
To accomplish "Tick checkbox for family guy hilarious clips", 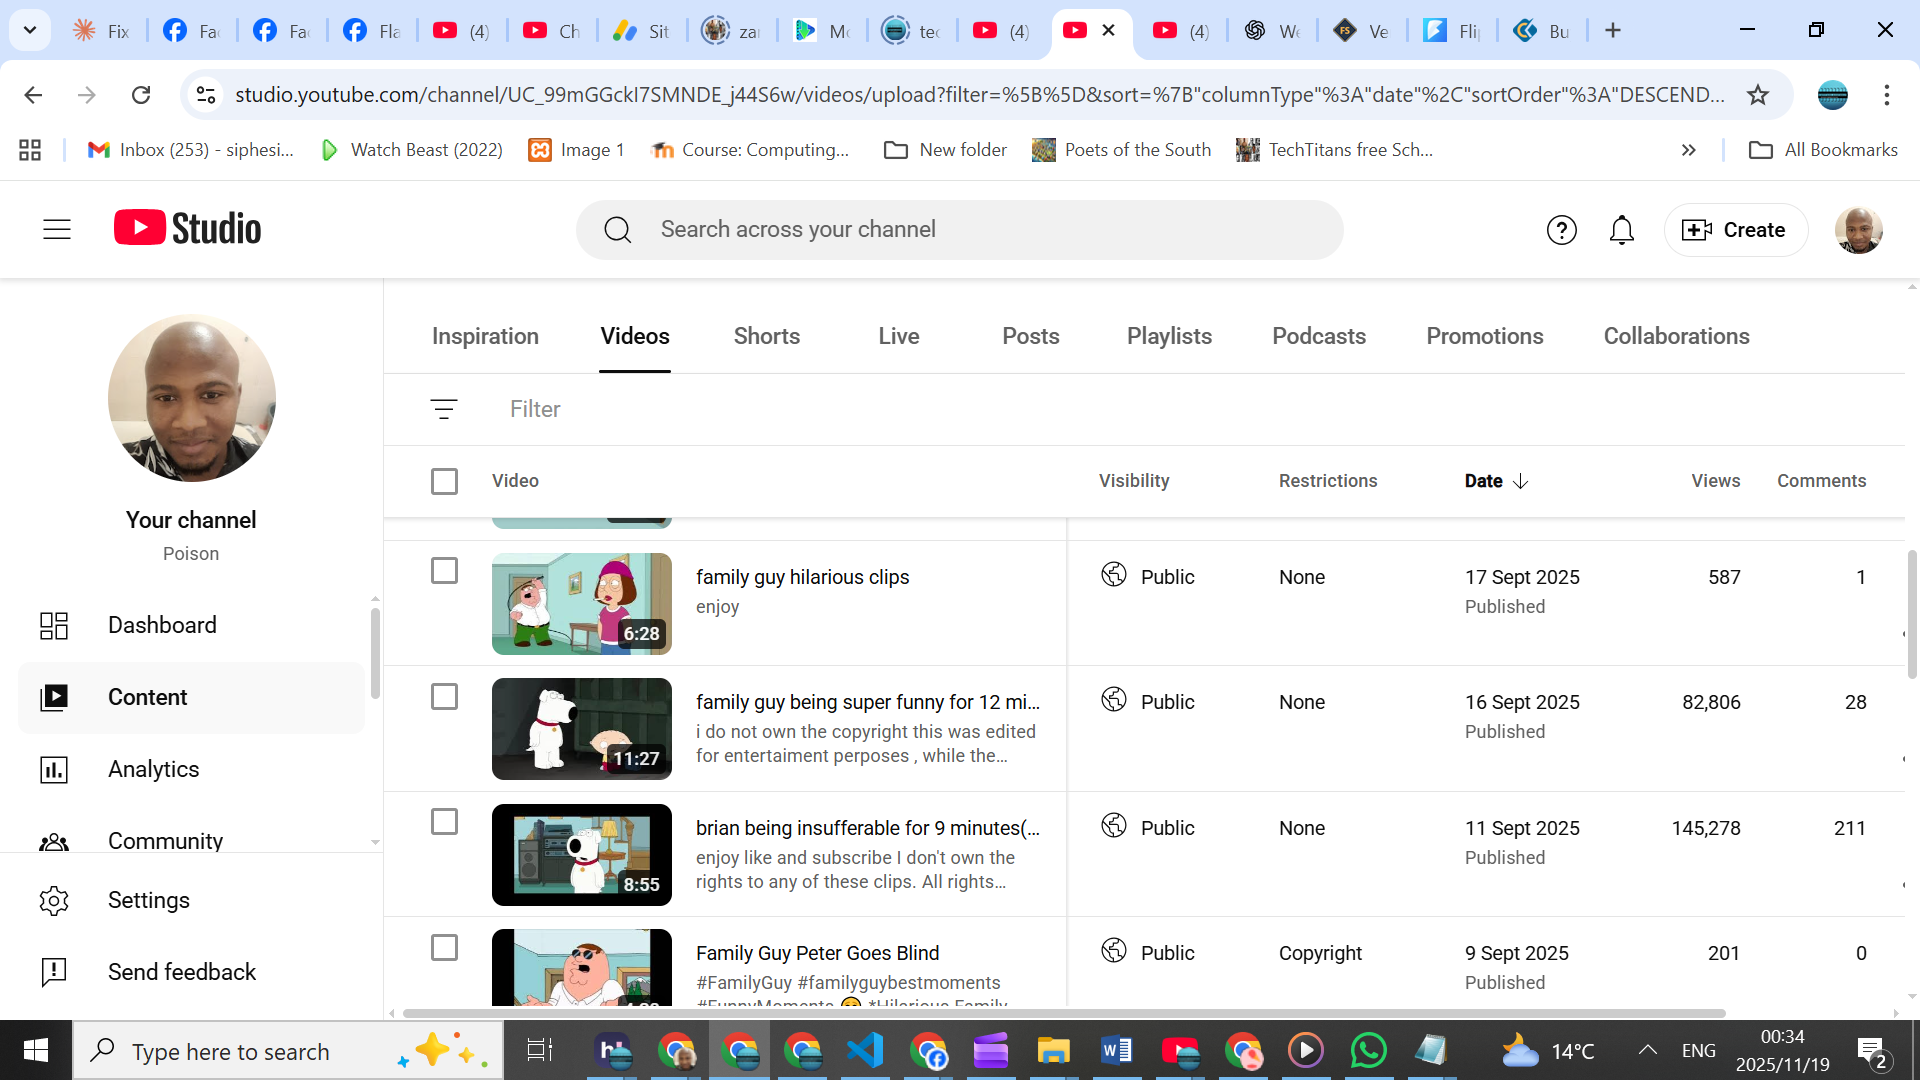I will (x=444, y=571).
